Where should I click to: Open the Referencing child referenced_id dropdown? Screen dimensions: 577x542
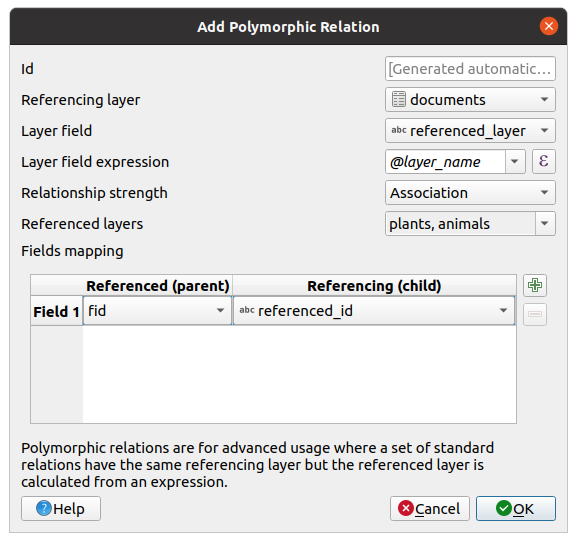tap(374, 311)
